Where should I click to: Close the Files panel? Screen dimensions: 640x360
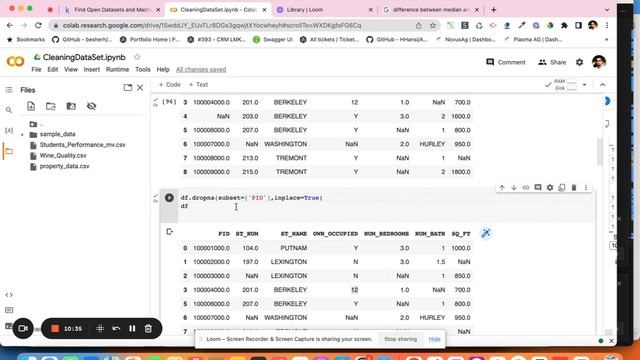[140, 87]
